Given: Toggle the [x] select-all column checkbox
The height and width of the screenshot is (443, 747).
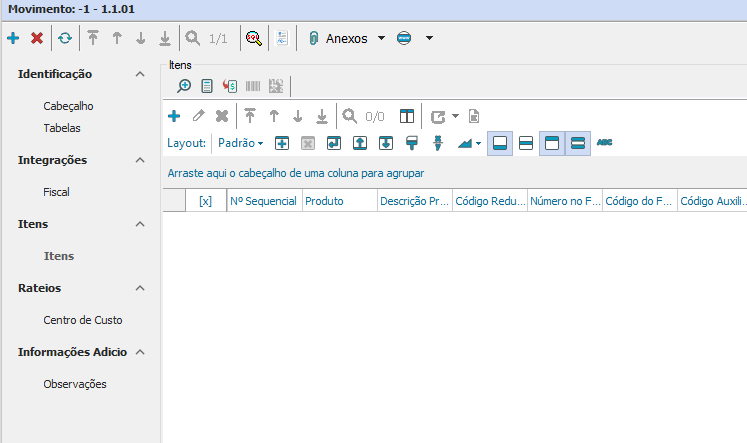Looking at the screenshot, I should tap(205, 201).
